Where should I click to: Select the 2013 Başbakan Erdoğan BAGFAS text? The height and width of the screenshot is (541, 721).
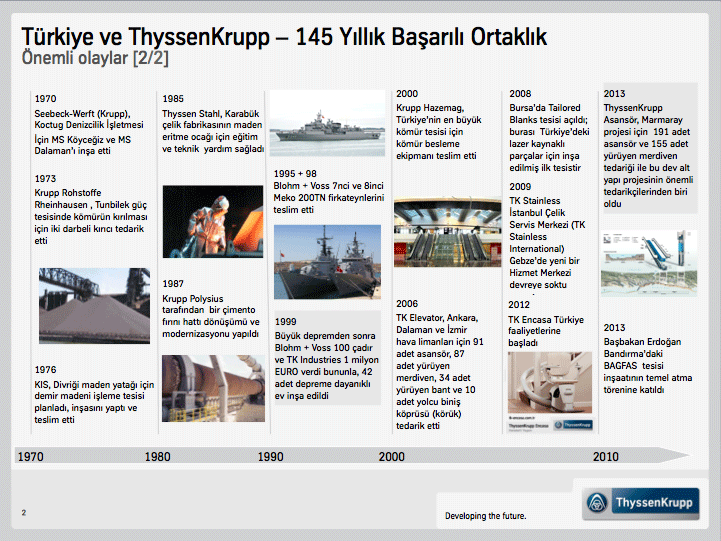tap(648, 359)
